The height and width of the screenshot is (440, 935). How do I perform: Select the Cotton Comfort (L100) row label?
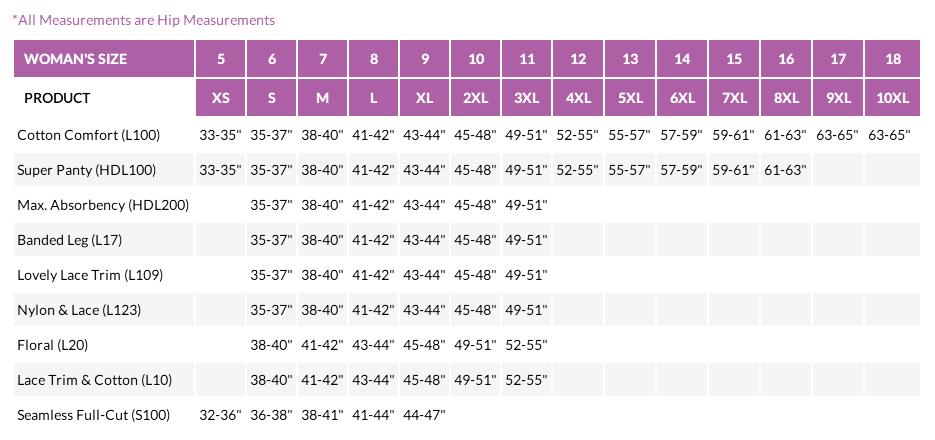(x=88, y=135)
